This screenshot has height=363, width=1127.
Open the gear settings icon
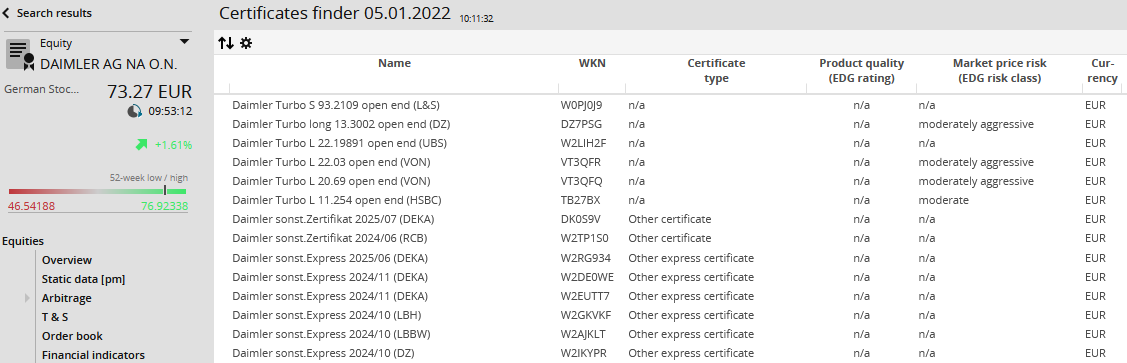[246, 43]
